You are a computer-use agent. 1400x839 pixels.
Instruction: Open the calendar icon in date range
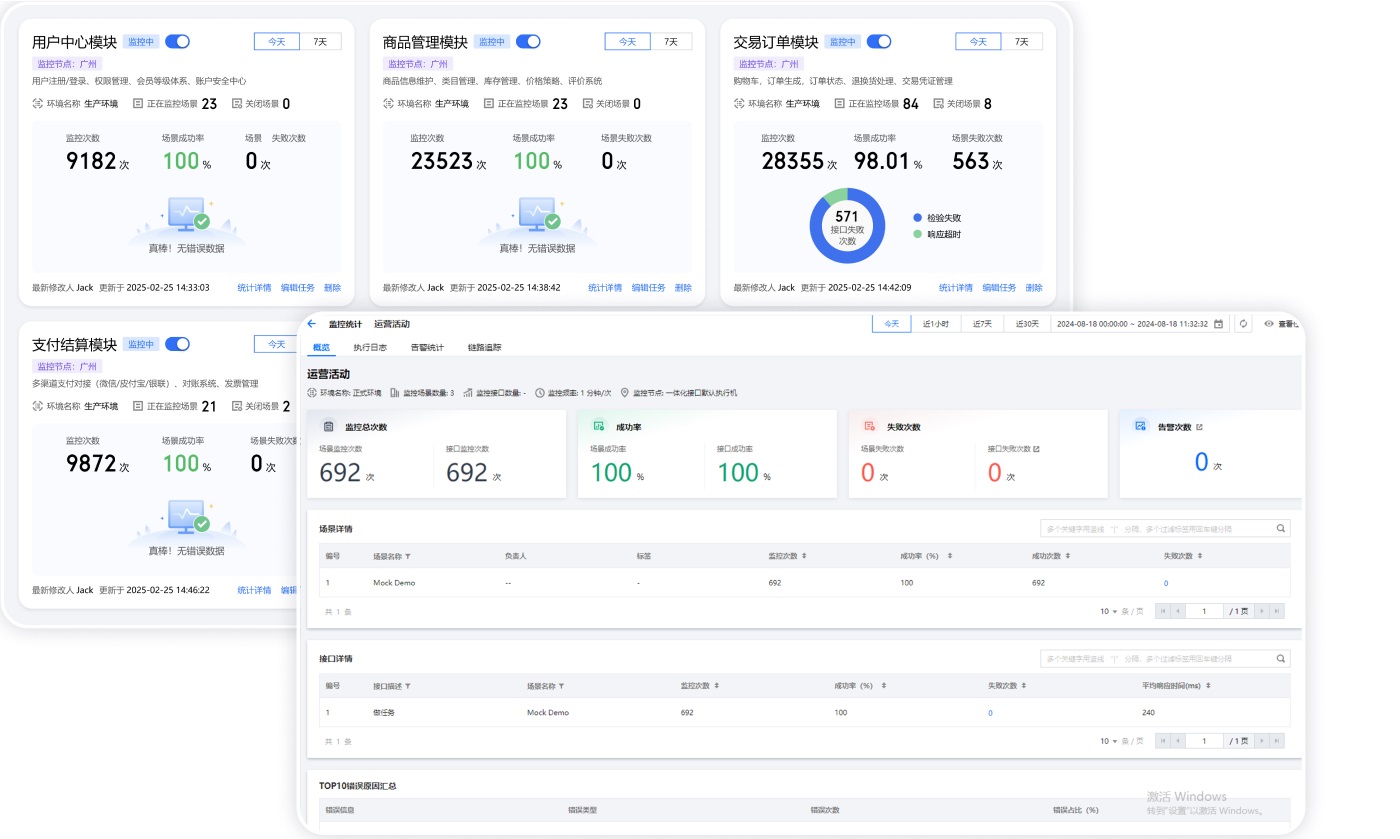[x=1218, y=324]
